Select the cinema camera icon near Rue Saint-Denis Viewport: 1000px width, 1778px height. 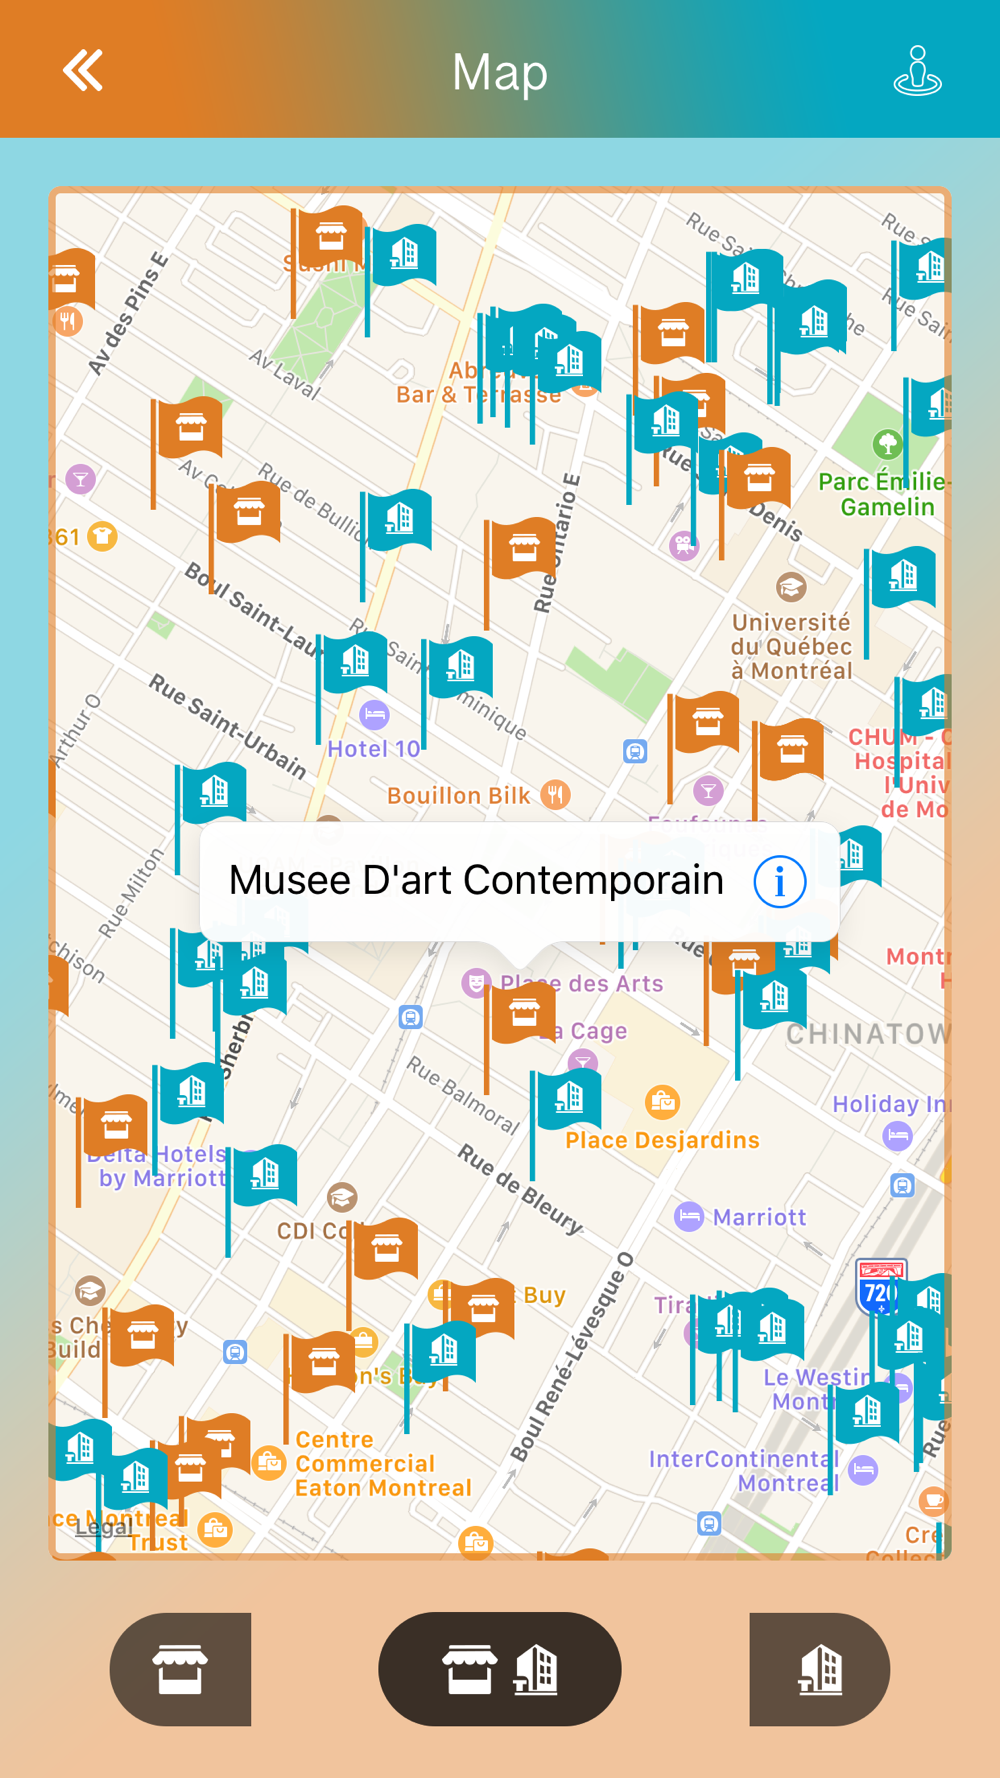click(x=684, y=545)
